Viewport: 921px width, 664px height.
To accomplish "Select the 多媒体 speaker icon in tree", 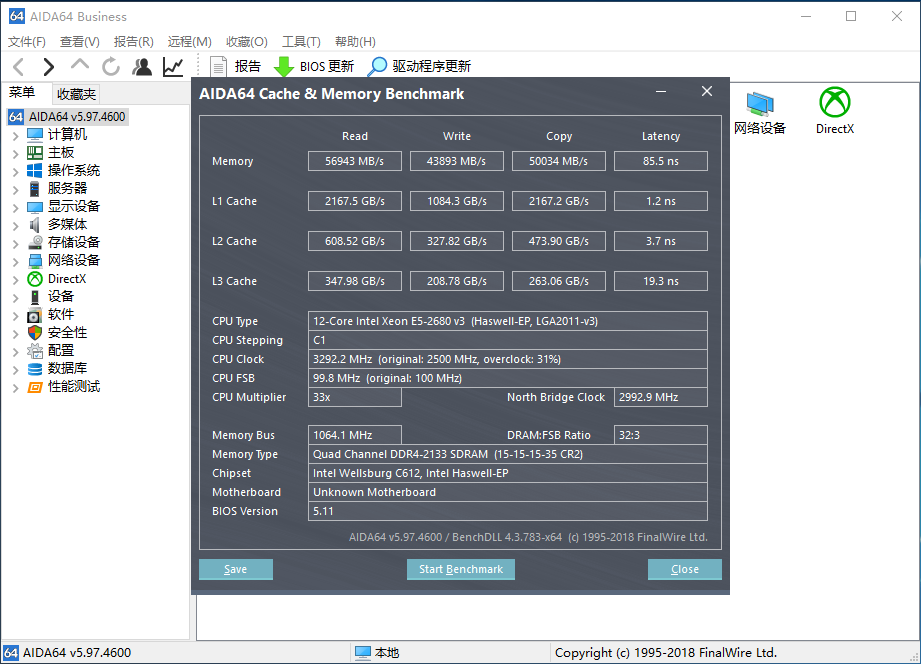I will 35,224.
